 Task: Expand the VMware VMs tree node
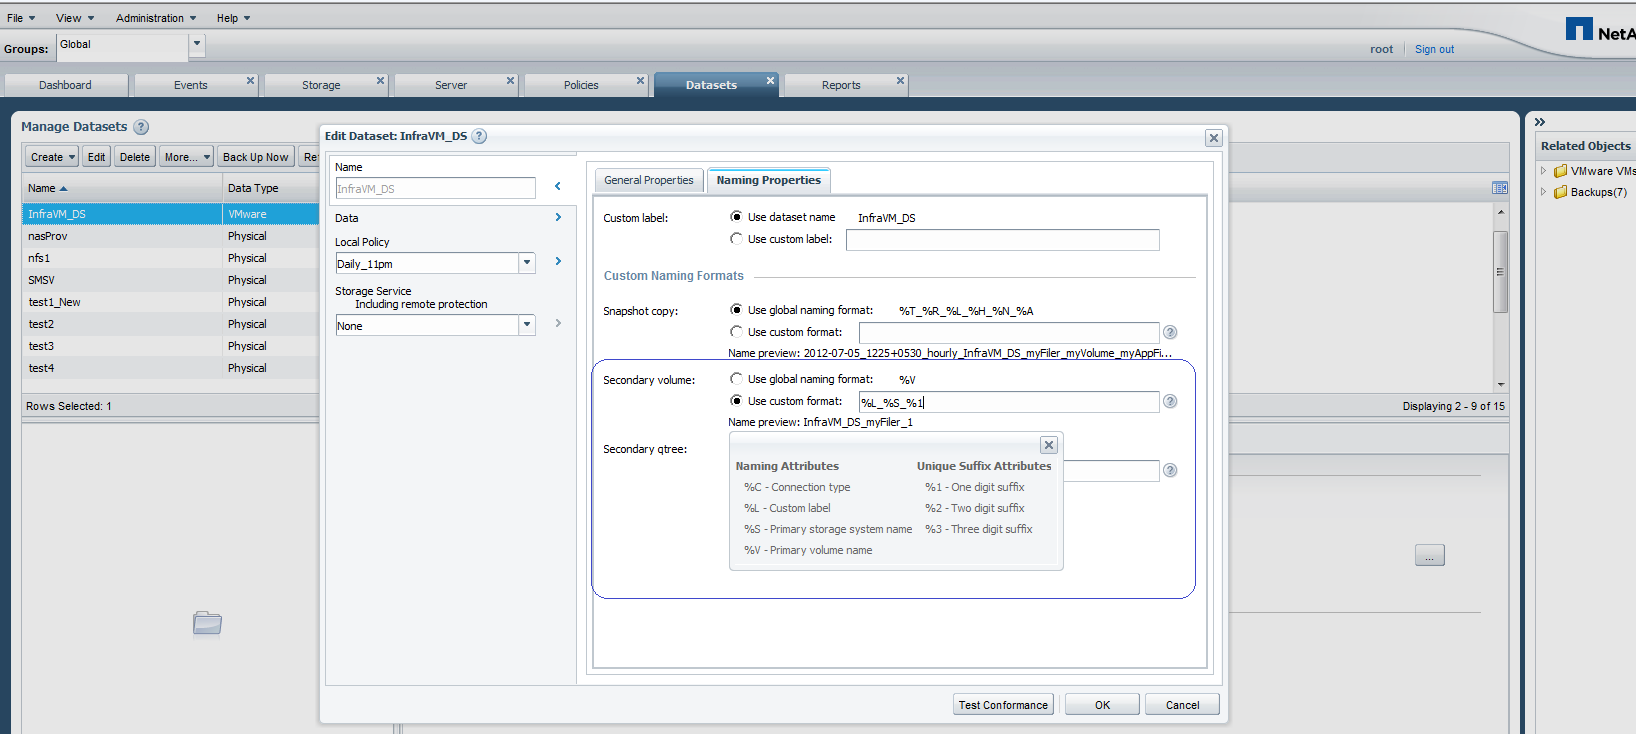tap(1544, 171)
